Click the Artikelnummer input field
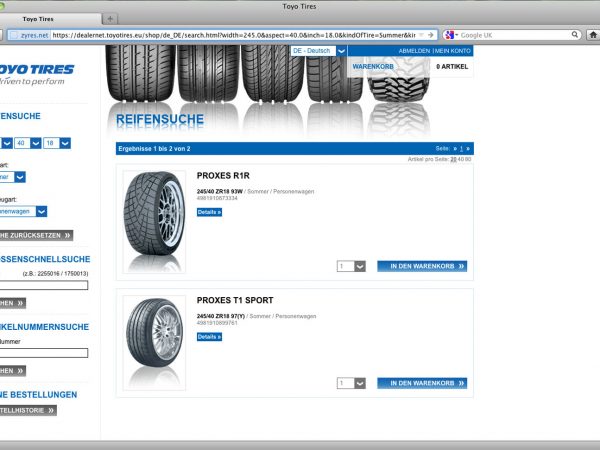 tap(44, 353)
